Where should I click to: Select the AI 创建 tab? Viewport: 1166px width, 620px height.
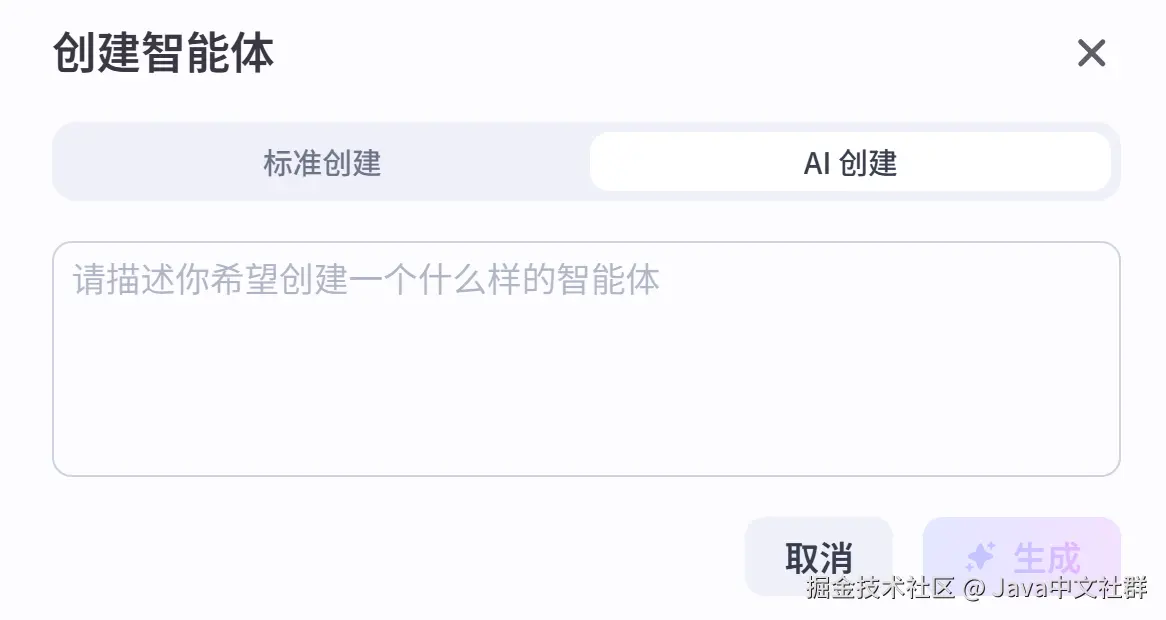click(x=850, y=162)
